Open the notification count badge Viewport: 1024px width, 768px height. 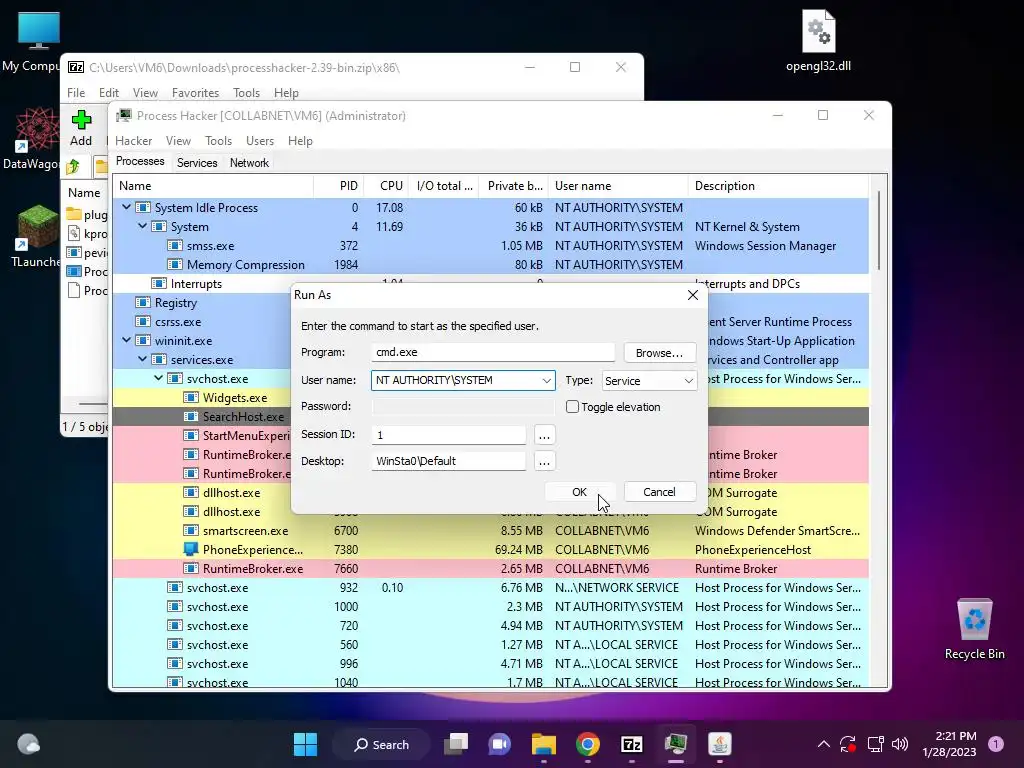click(x=995, y=744)
